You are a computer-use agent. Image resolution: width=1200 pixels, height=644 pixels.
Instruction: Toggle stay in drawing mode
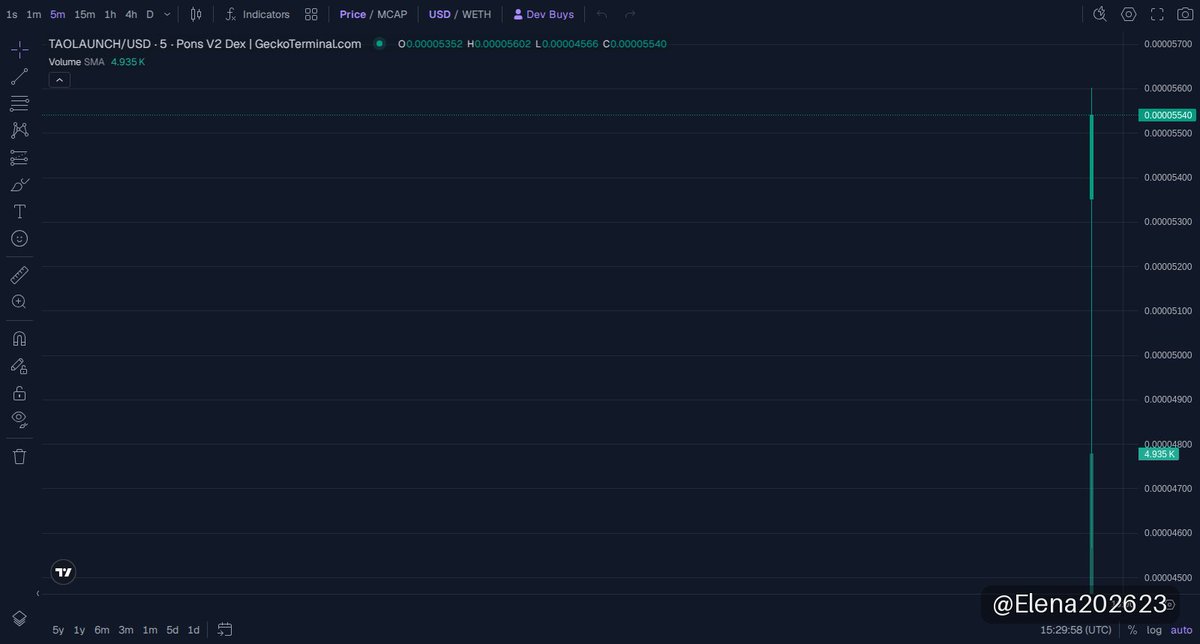19,366
